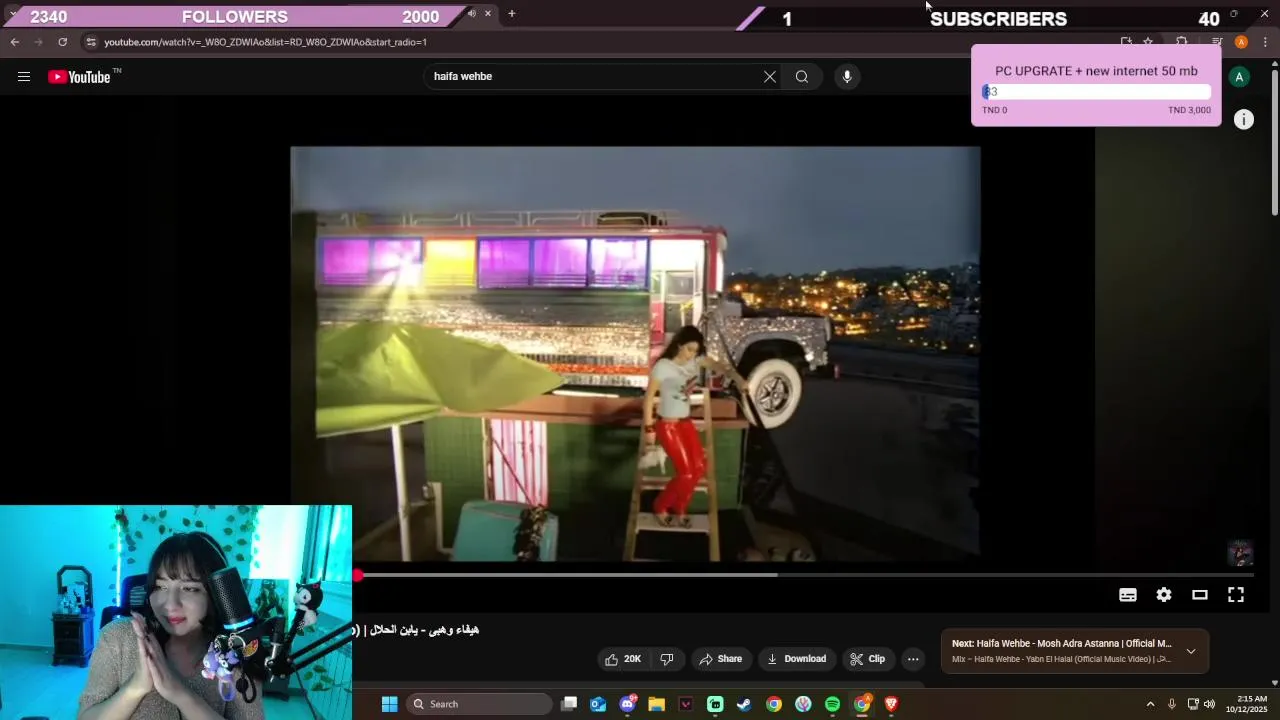Click the taskbar Search box
This screenshot has height=720, width=1280.
click(x=480, y=704)
